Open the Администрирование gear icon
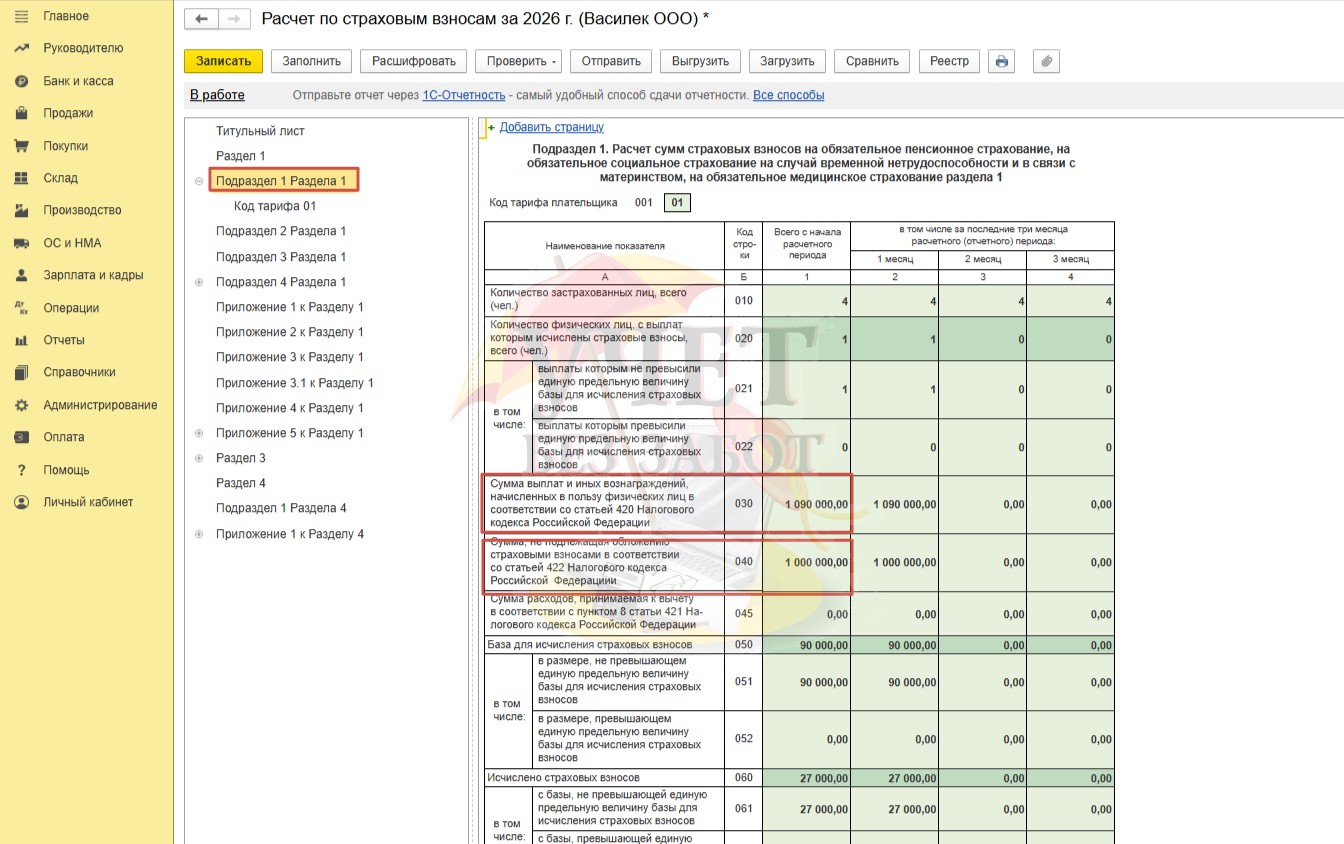Image resolution: width=1344 pixels, height=844 pixels. [21, 405]
